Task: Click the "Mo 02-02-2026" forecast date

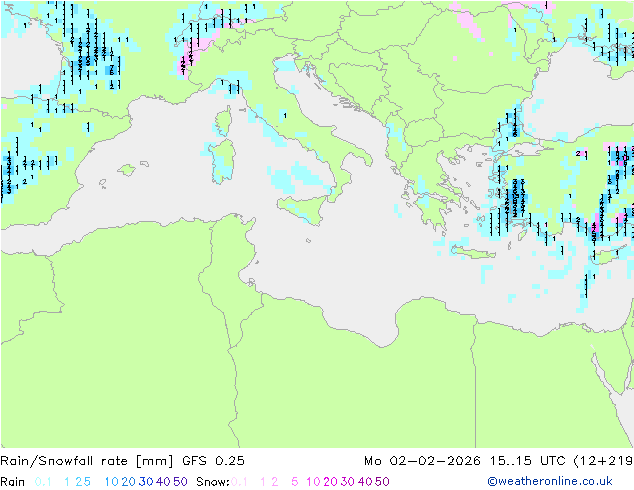Action: [422, 460]
